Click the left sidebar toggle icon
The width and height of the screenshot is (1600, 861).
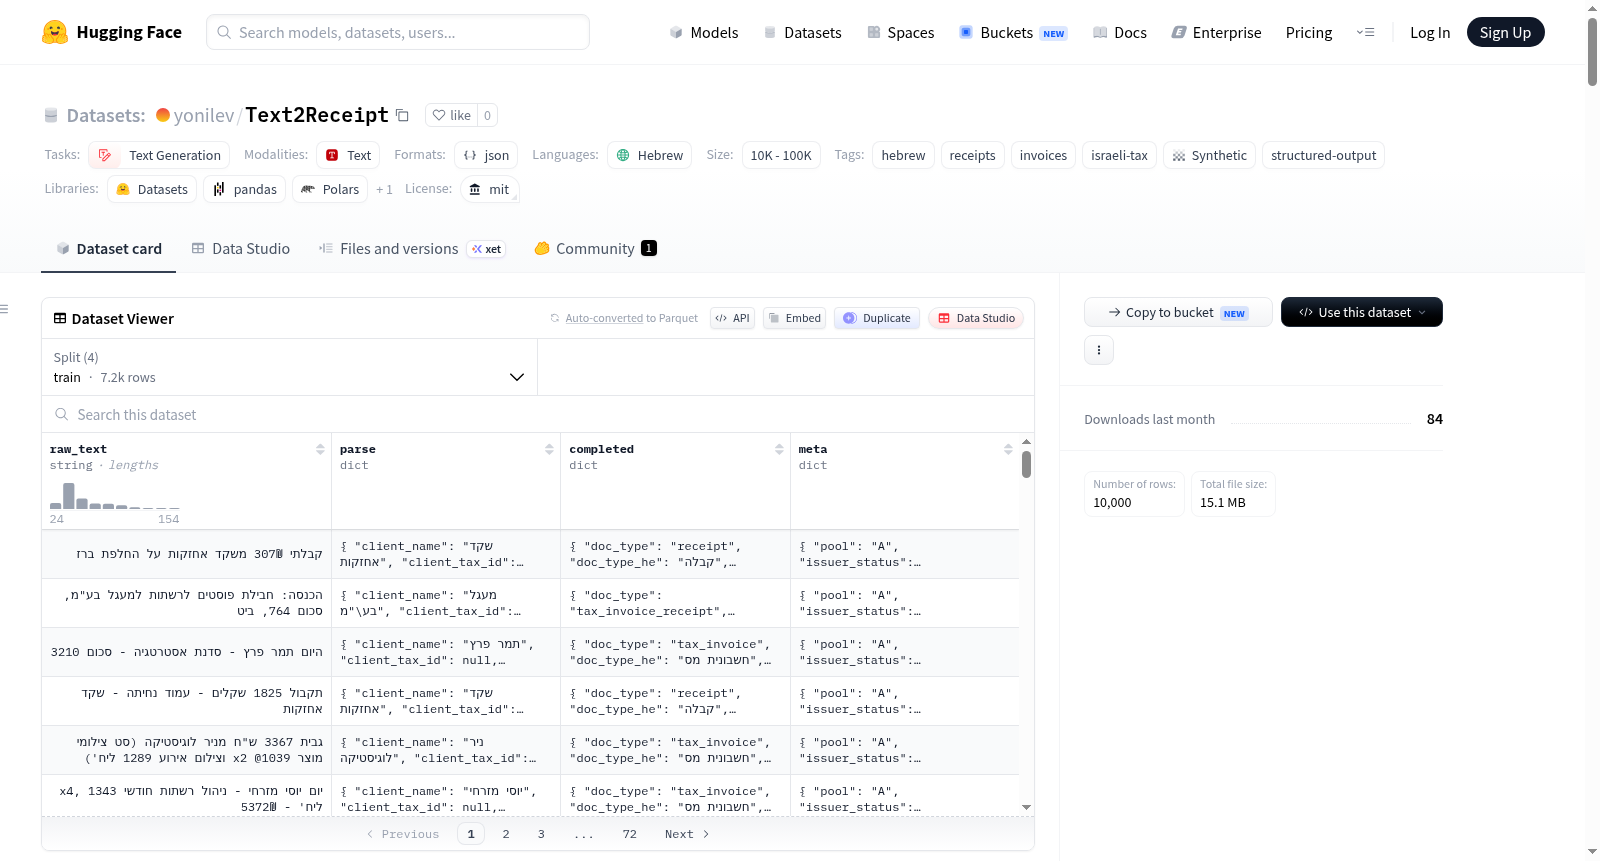click(x=4, y=309)
